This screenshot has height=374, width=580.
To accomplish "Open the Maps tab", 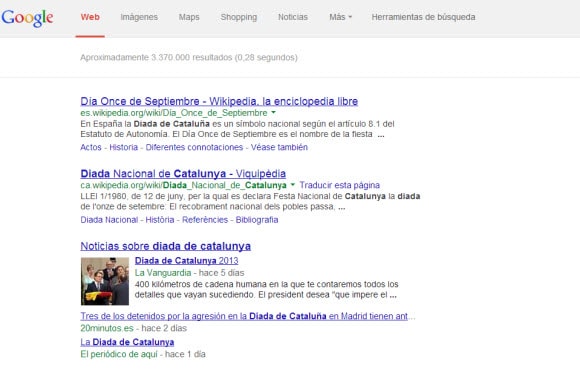I will 189,17.
